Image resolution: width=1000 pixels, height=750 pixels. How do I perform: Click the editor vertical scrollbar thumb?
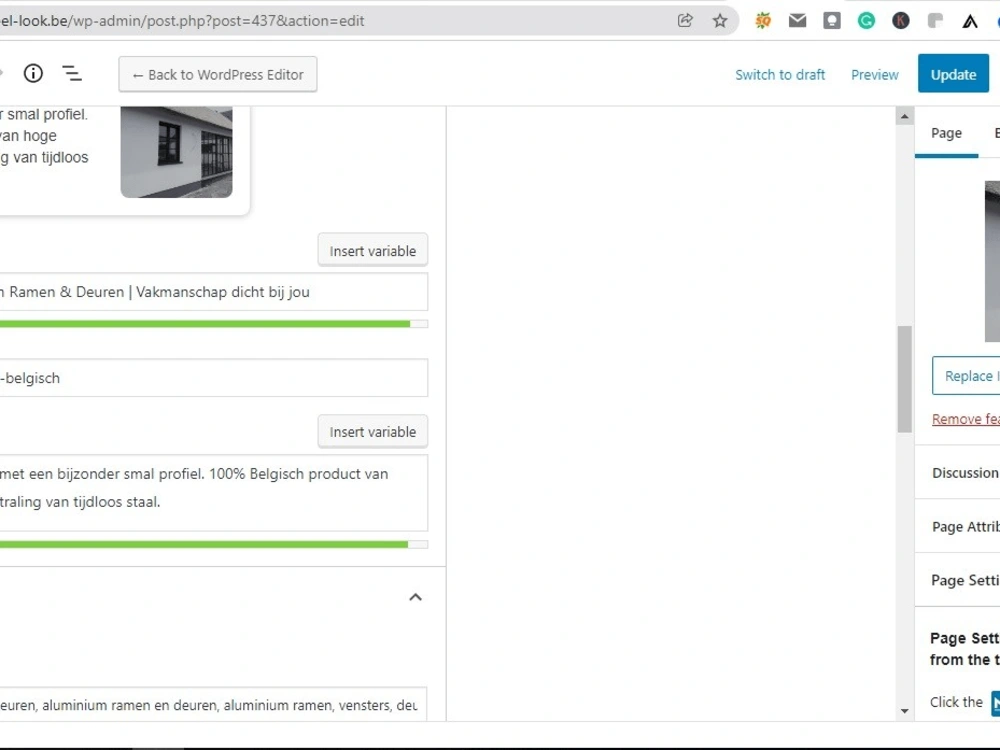coord(904,379)
